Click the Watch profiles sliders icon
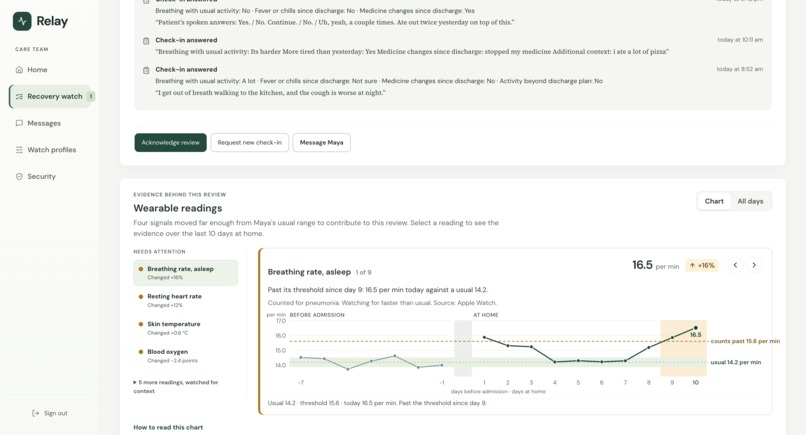 [19, 150]
